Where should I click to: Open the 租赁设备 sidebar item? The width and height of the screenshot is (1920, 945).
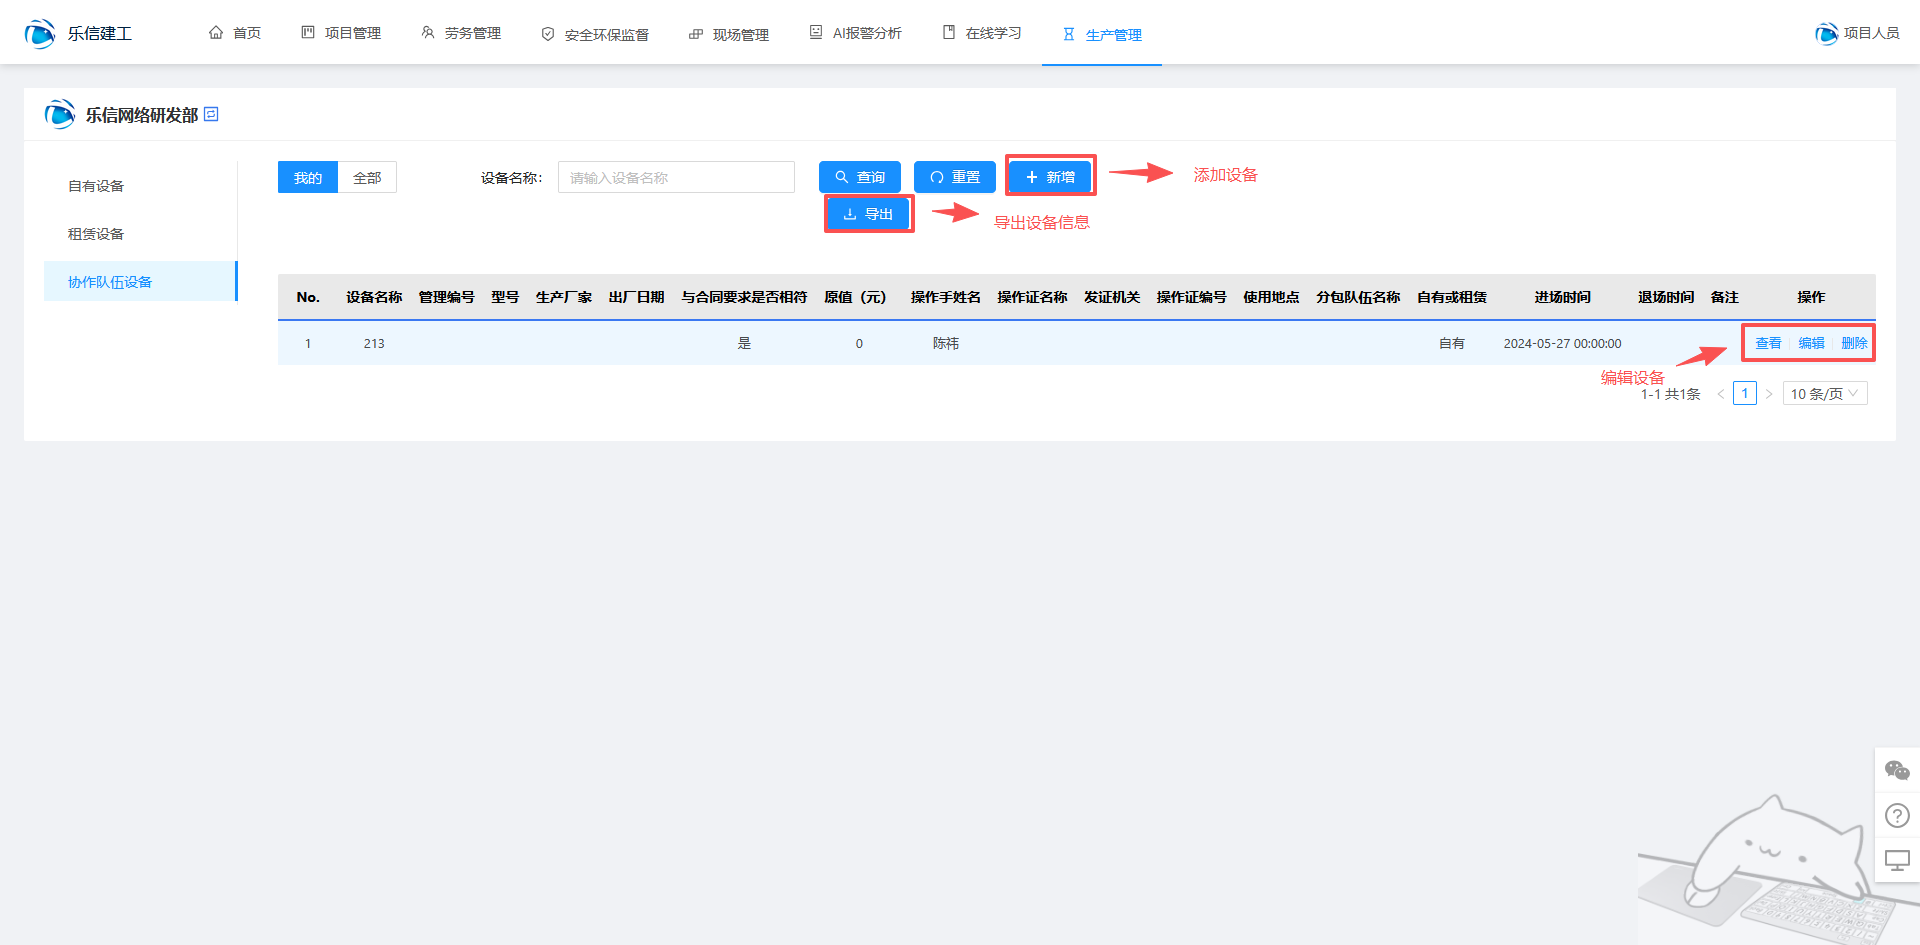pos(96,234)
